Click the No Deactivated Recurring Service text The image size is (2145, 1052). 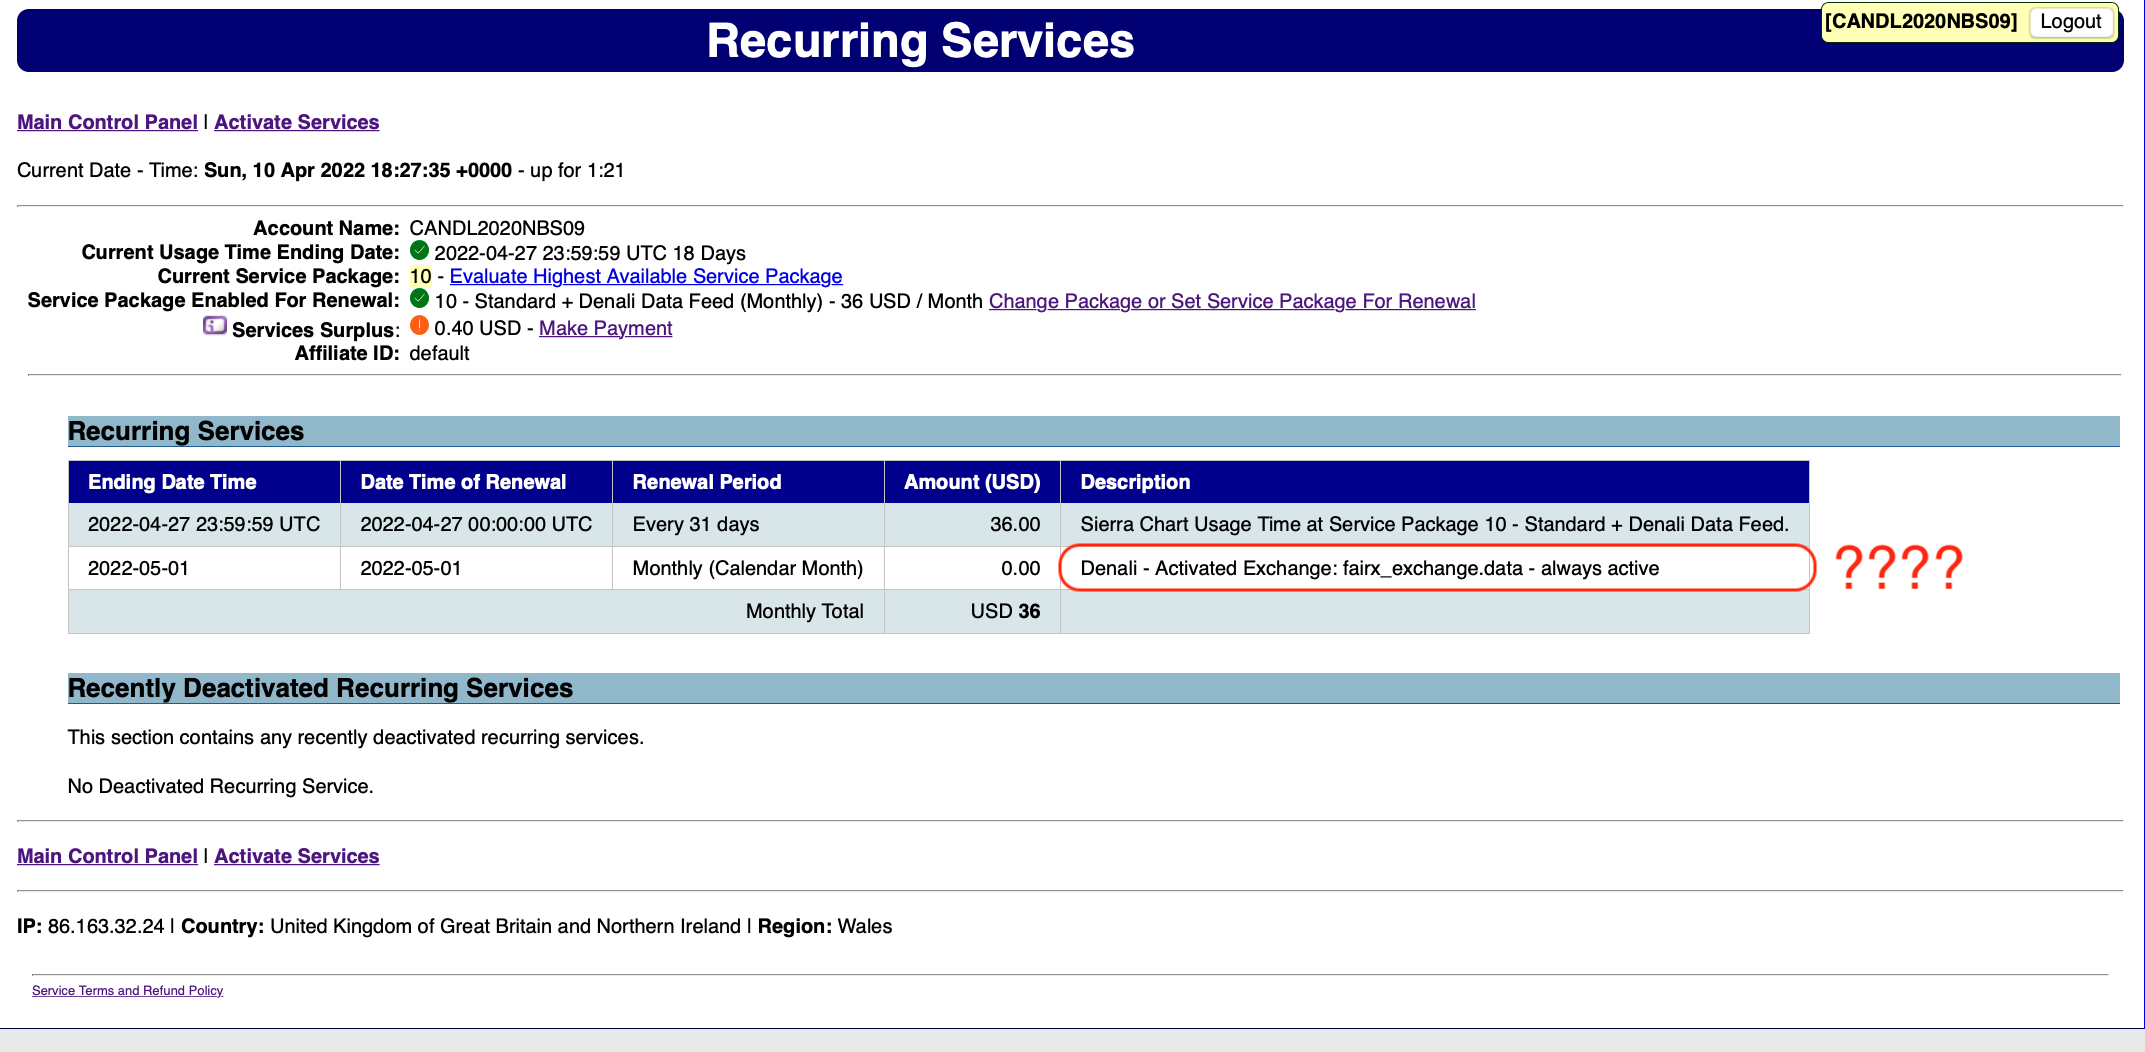(220, 786)
